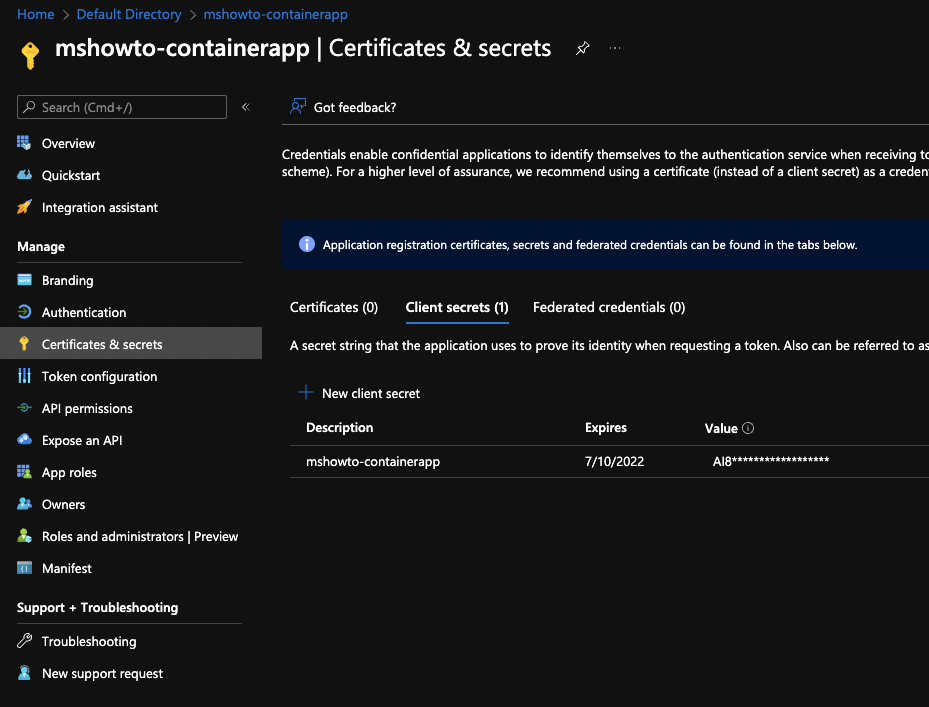
Task: Click the Quickstart cloud icon
Action: tap(24, 175)
